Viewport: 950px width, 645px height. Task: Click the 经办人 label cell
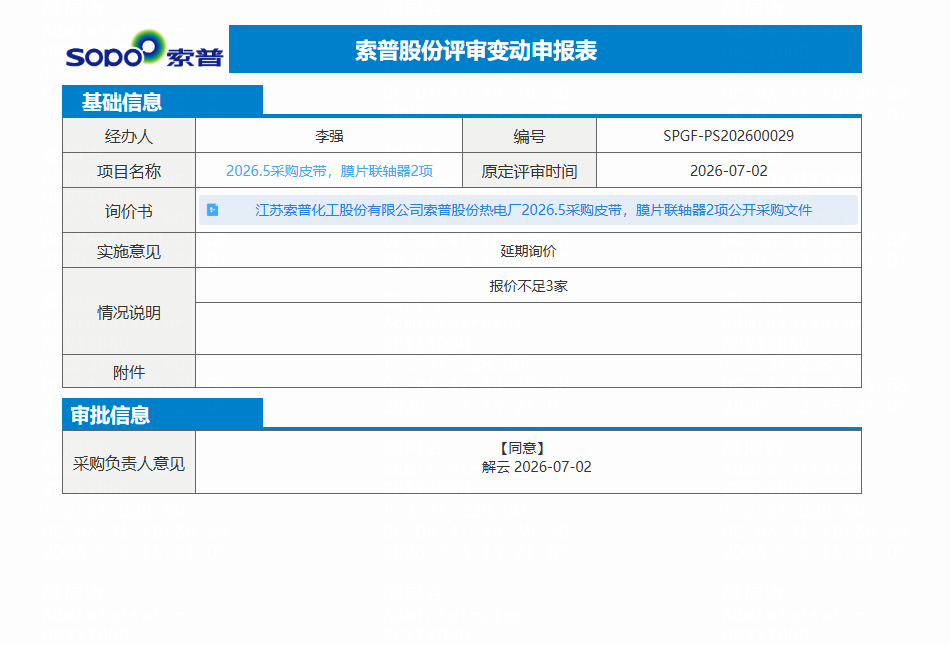128,136
